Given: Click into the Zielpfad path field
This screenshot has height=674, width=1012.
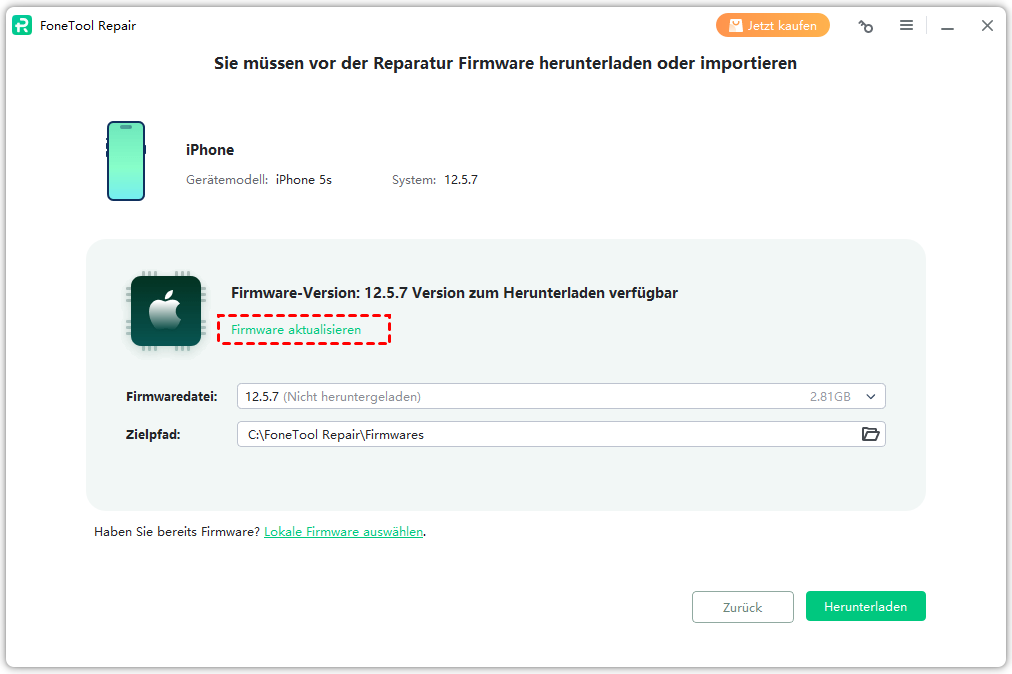Looking at the screenshot, I should point(540,434).
